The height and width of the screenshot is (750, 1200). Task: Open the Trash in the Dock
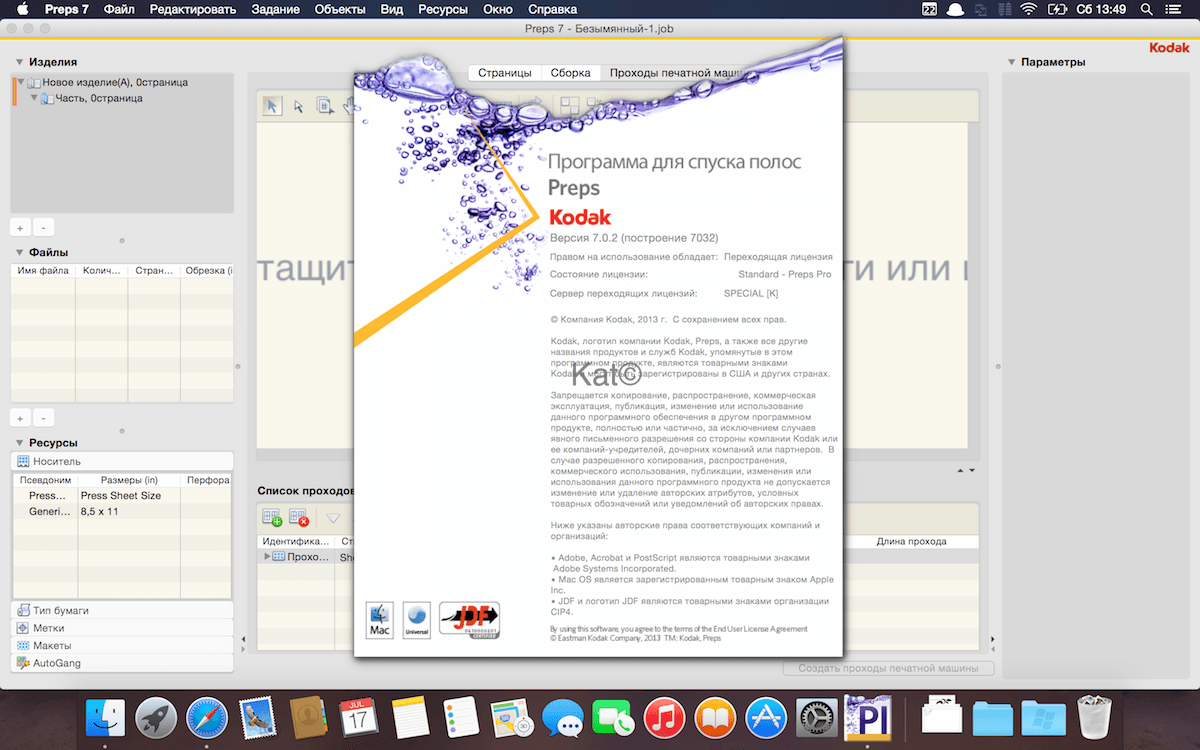click(1094, 717)
